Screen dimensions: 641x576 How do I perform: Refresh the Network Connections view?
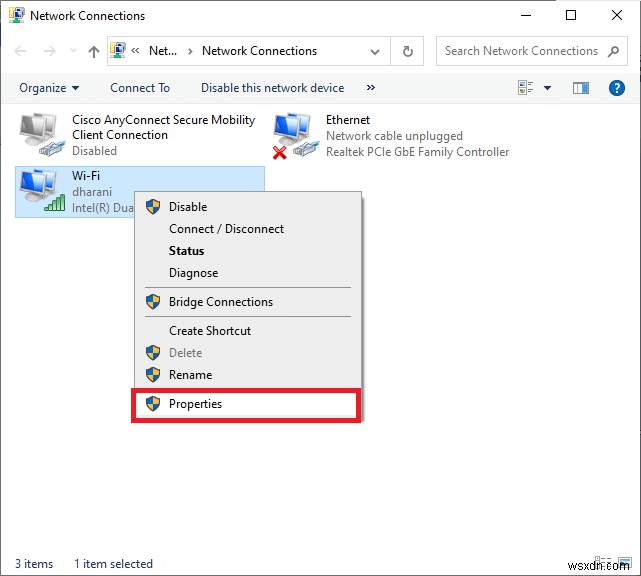pyautogui.click(x=407, y=52)
